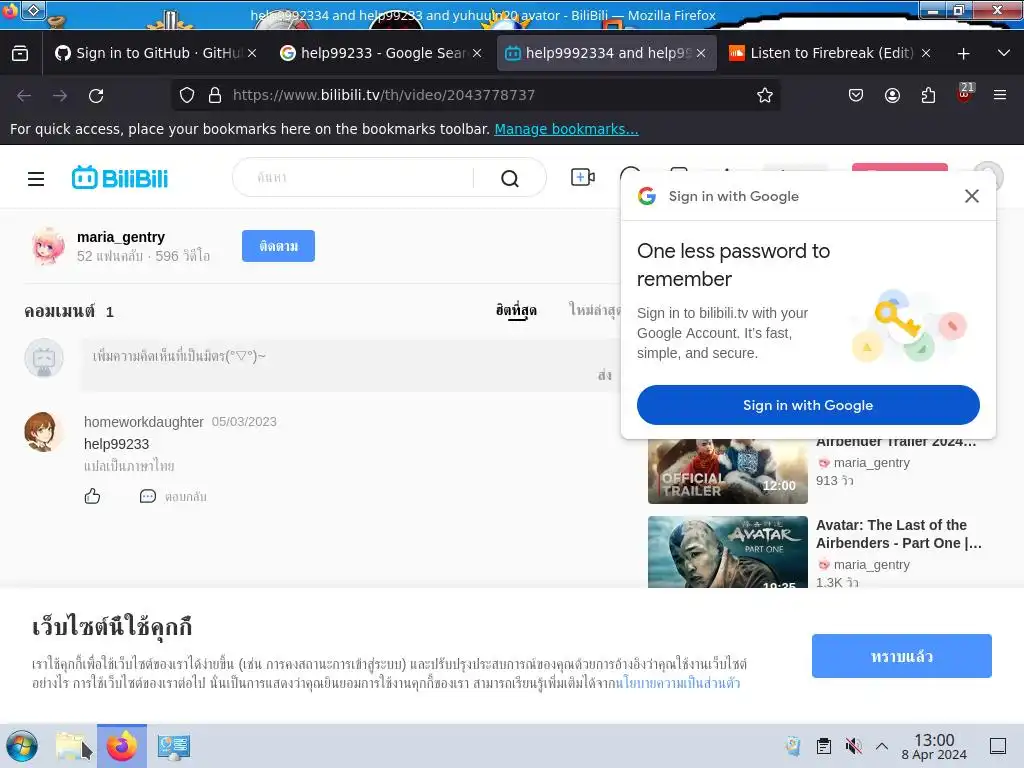Open the file manager taskbar icon
This screenshot has width=1024, height=768.
point(72,746)
